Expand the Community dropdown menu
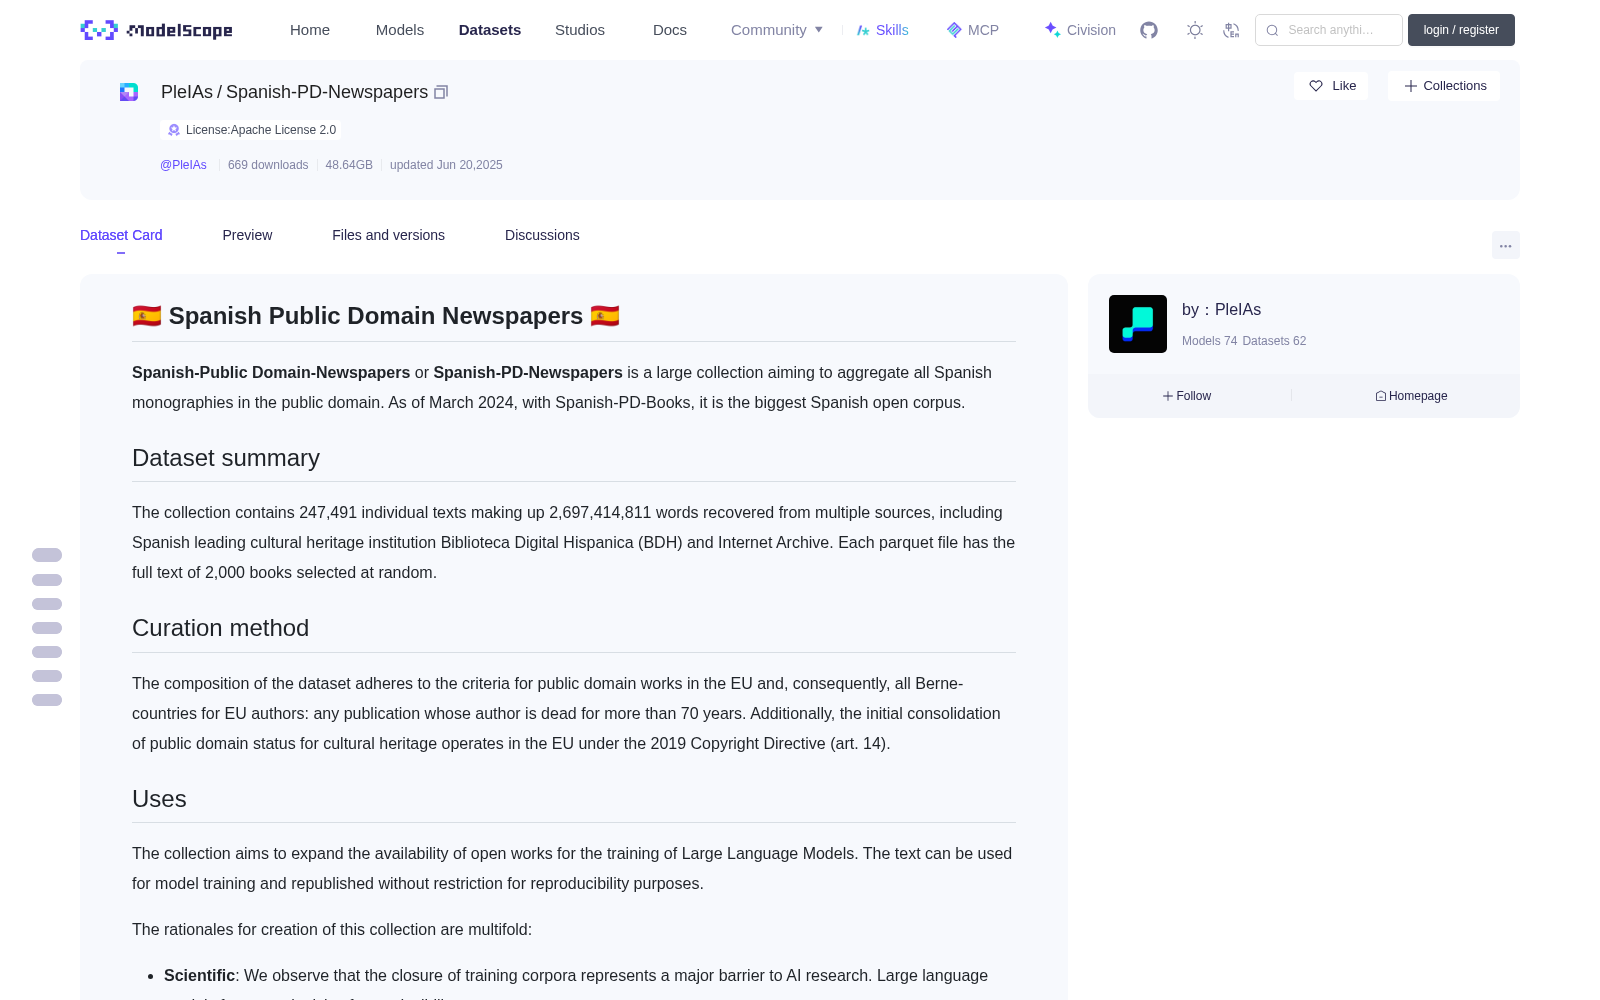The image size is (1600, 1000). point(777,30)
